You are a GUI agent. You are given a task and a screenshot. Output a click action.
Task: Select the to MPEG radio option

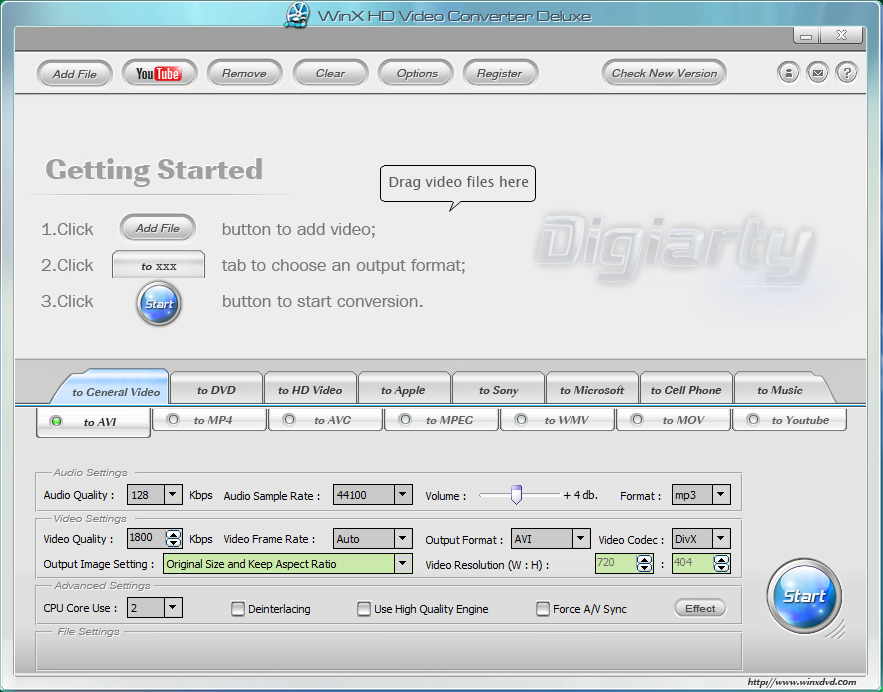pos(405,420)
